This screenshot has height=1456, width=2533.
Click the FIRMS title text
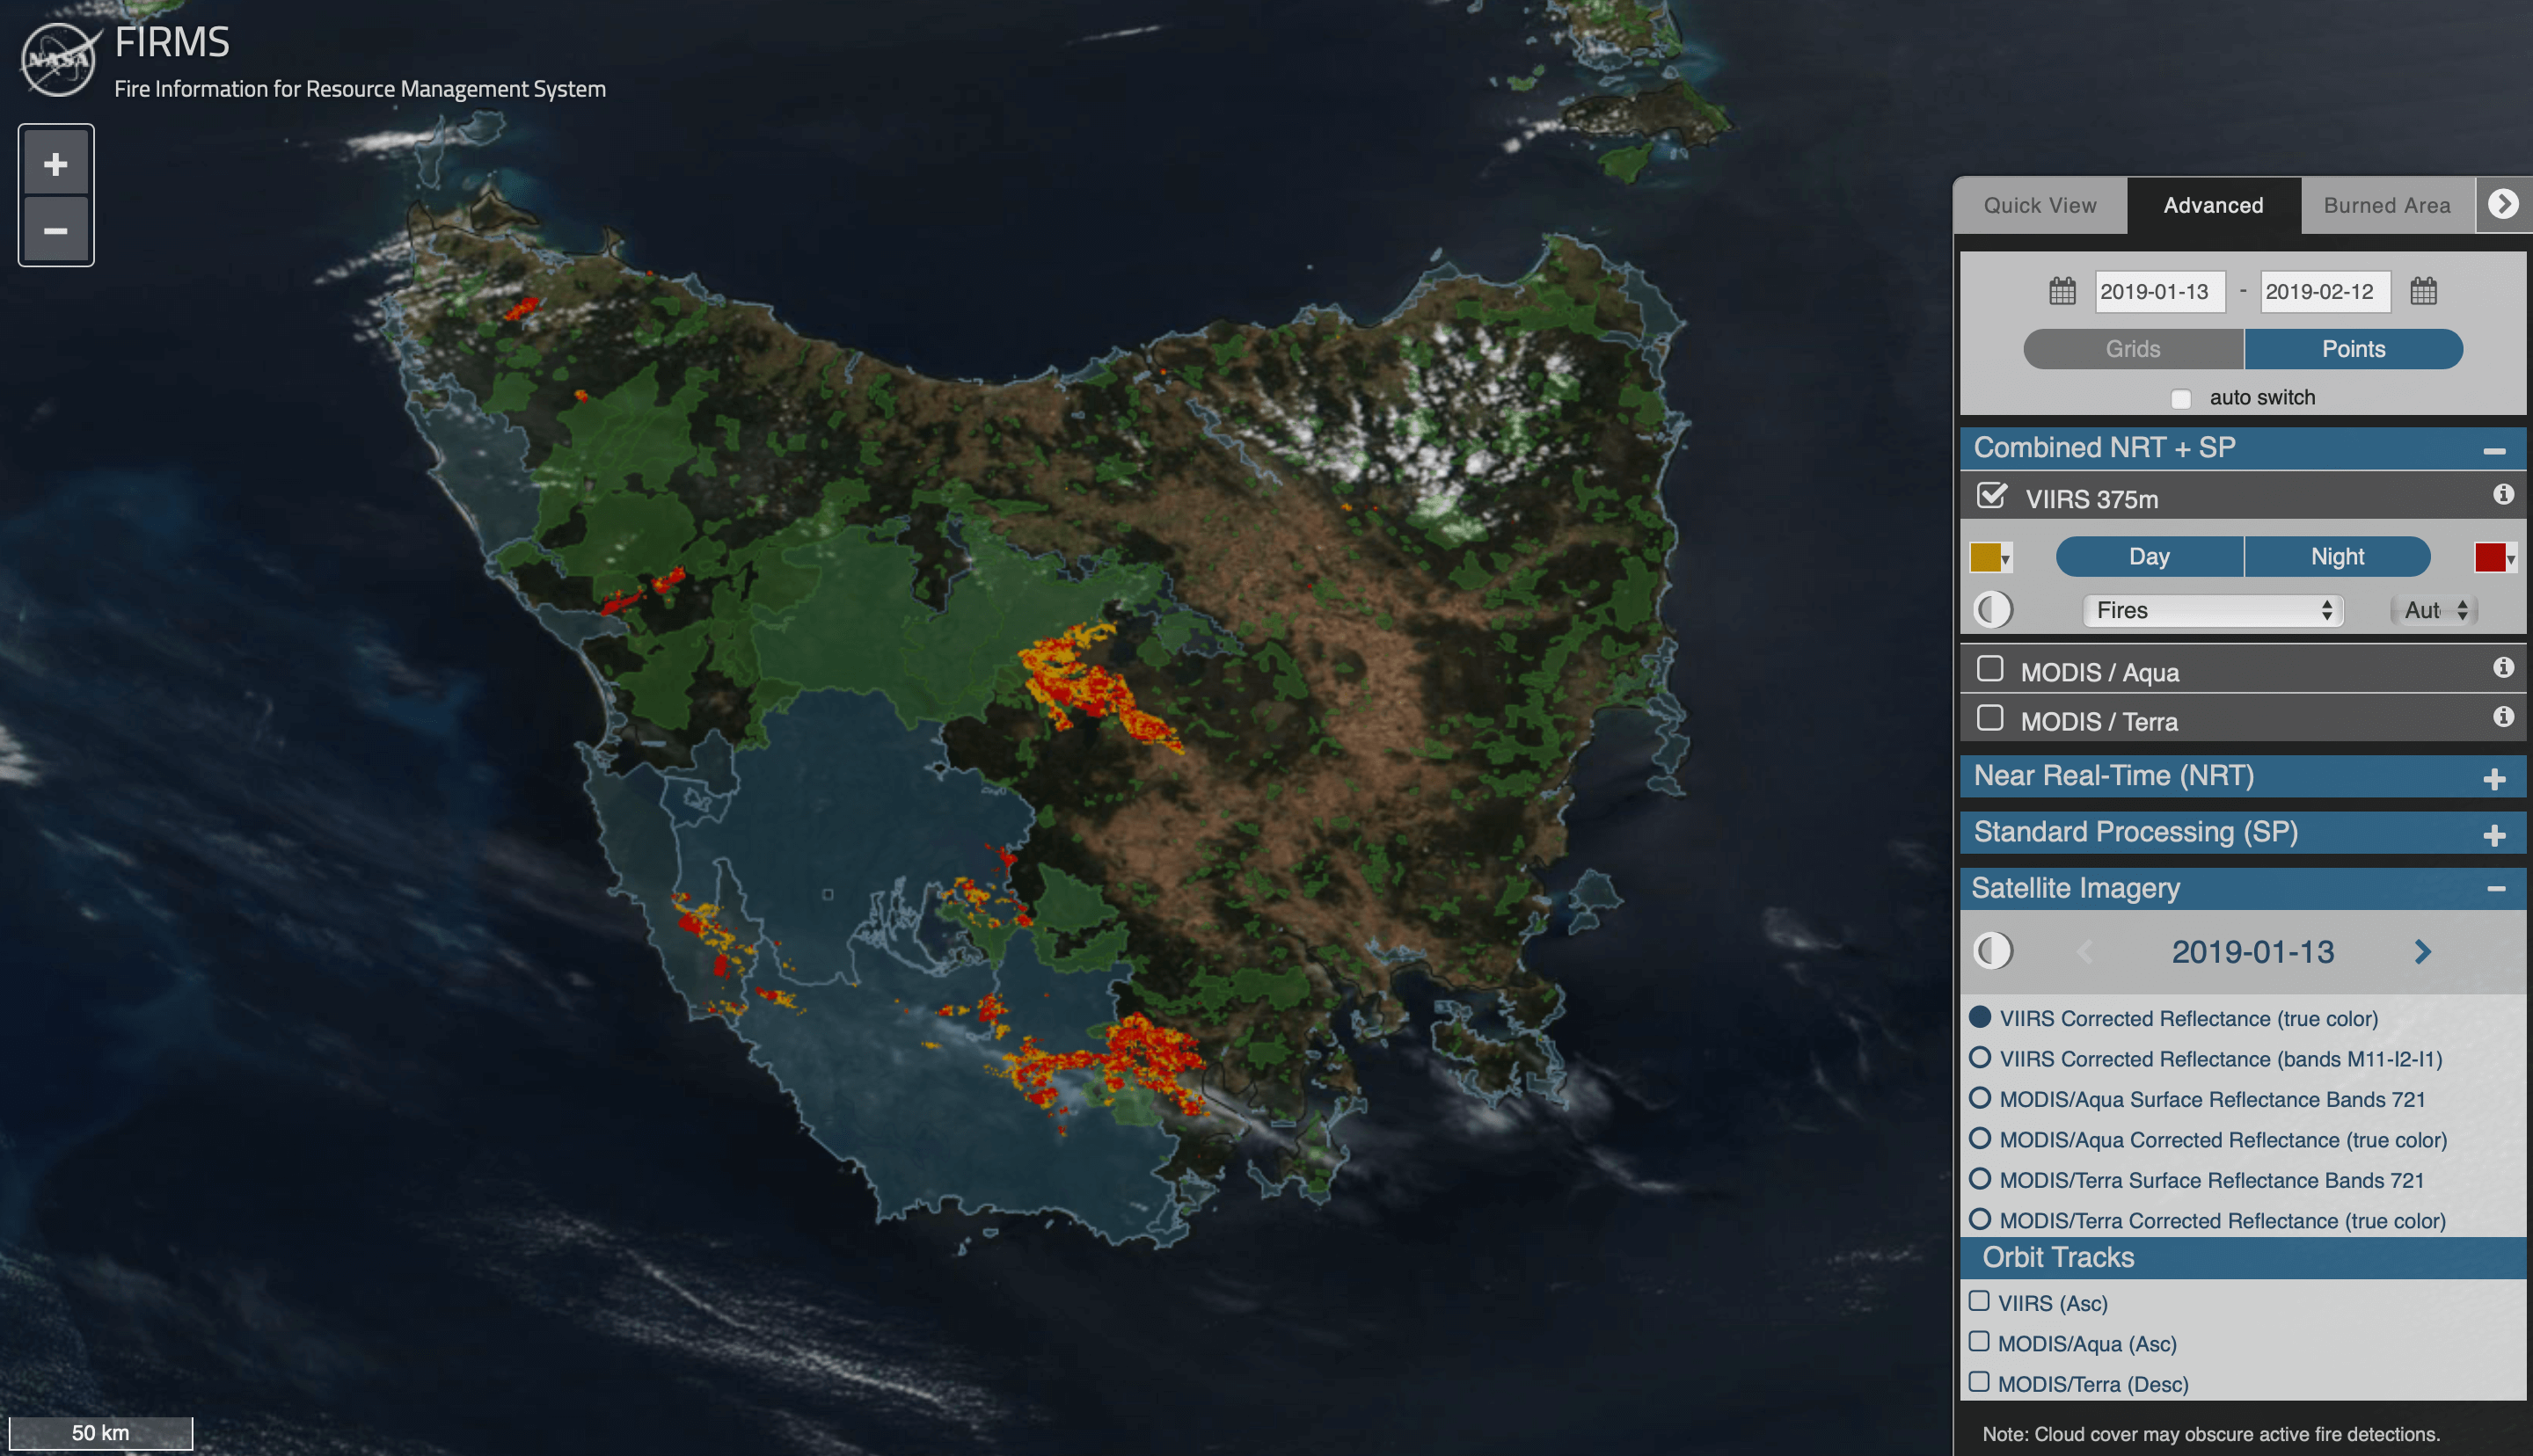172,42
